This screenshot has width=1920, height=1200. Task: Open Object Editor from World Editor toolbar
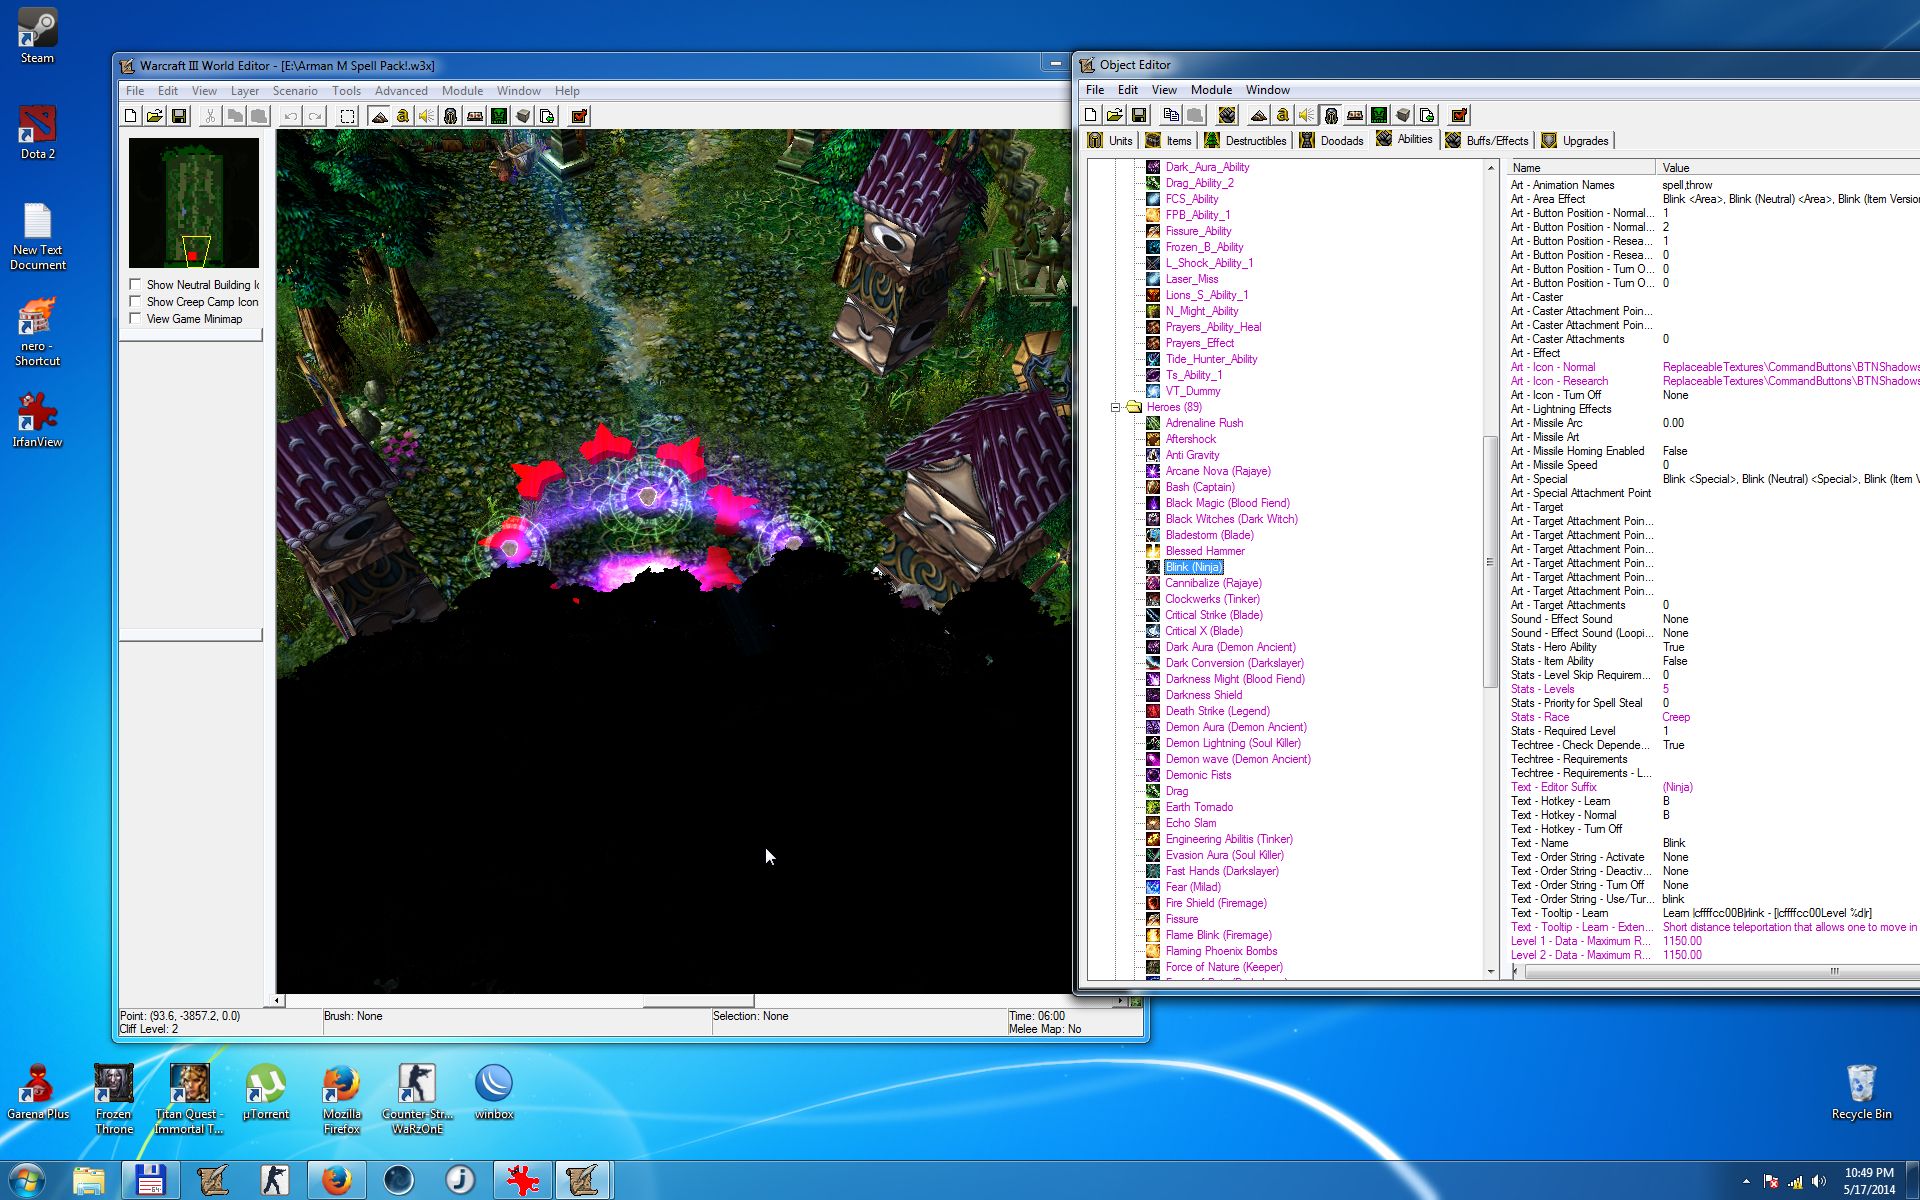[x=451, y=116]
